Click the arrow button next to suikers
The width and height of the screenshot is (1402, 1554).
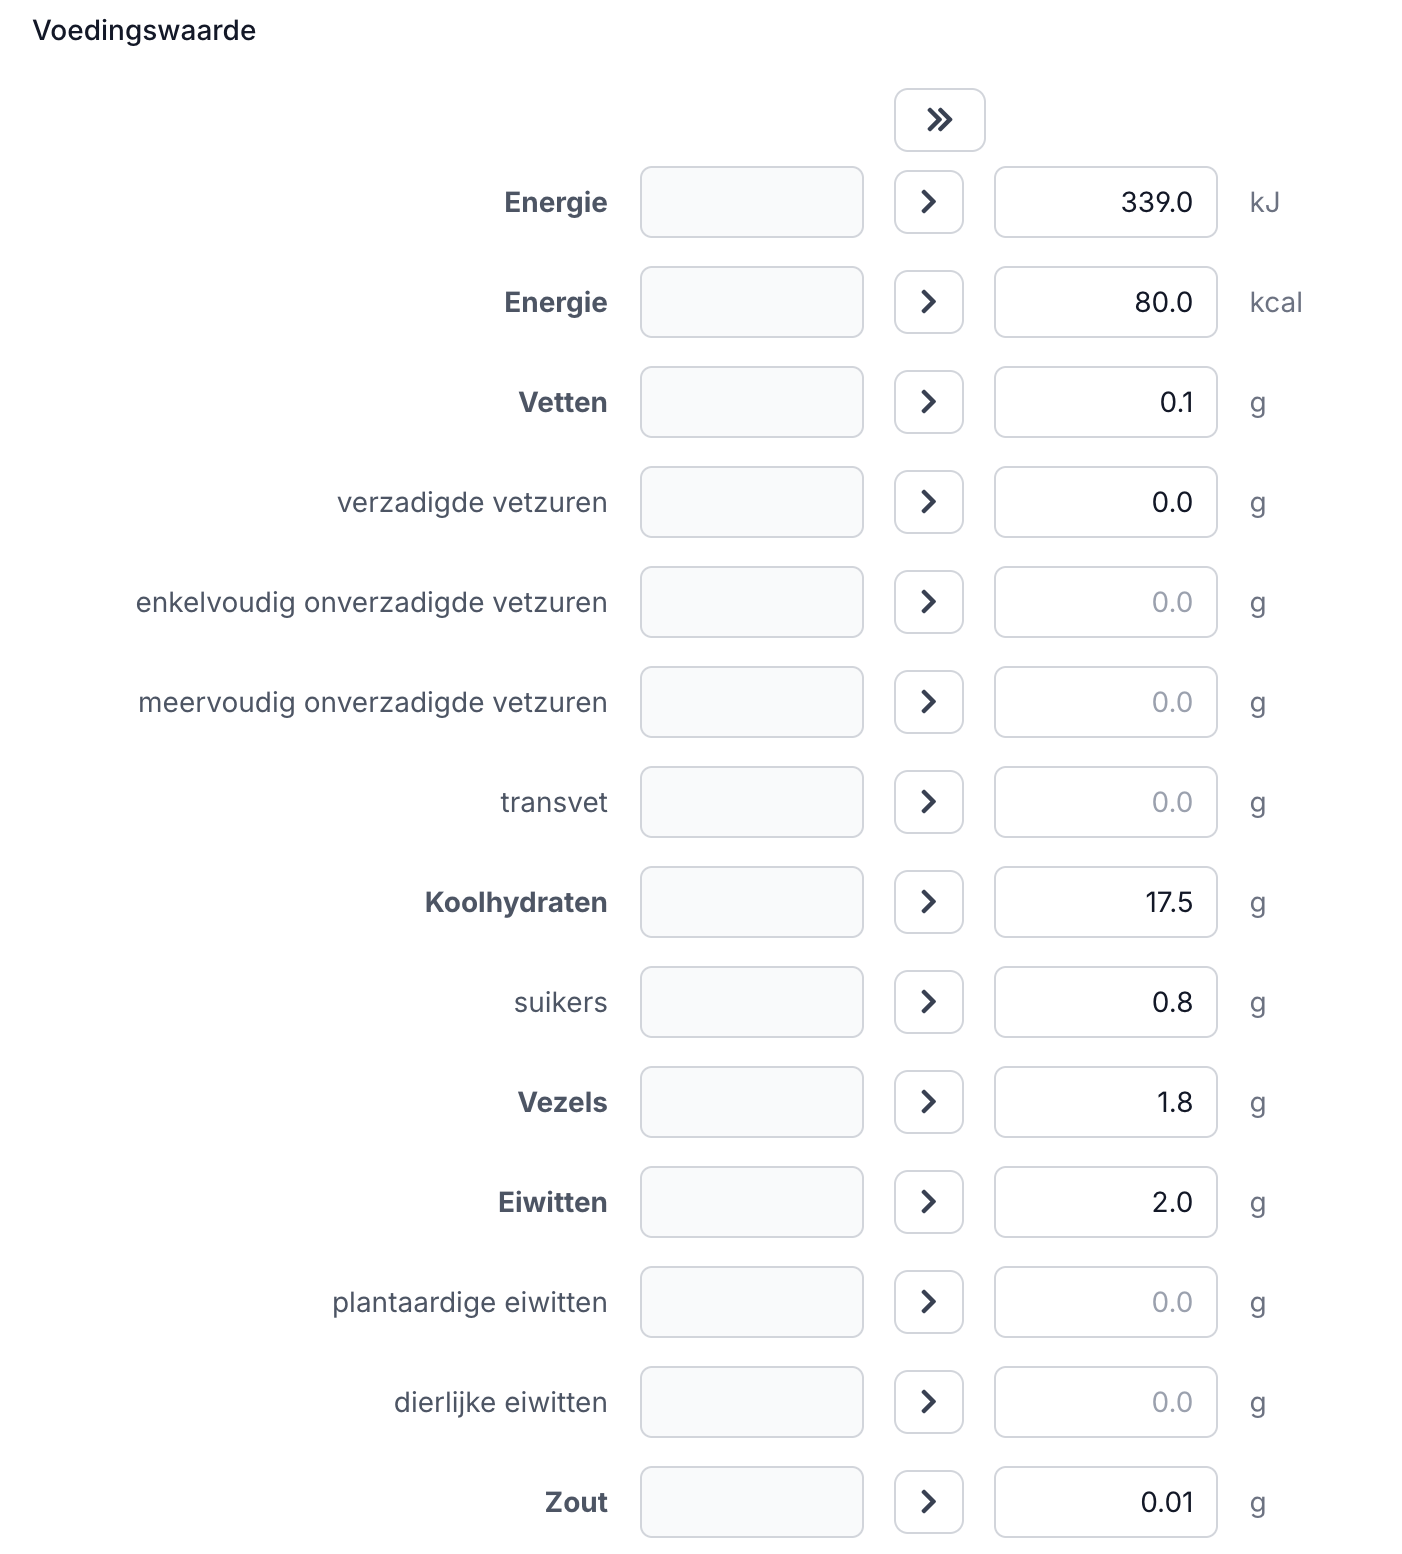coord(928,1002)
